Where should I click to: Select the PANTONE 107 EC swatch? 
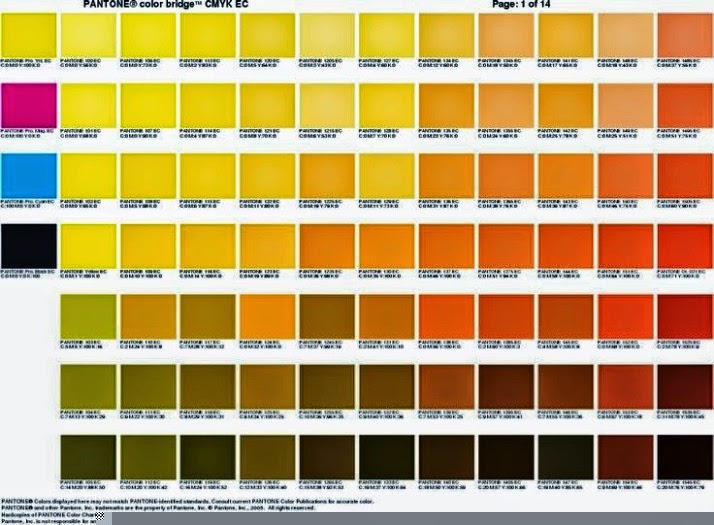point(148,105)
